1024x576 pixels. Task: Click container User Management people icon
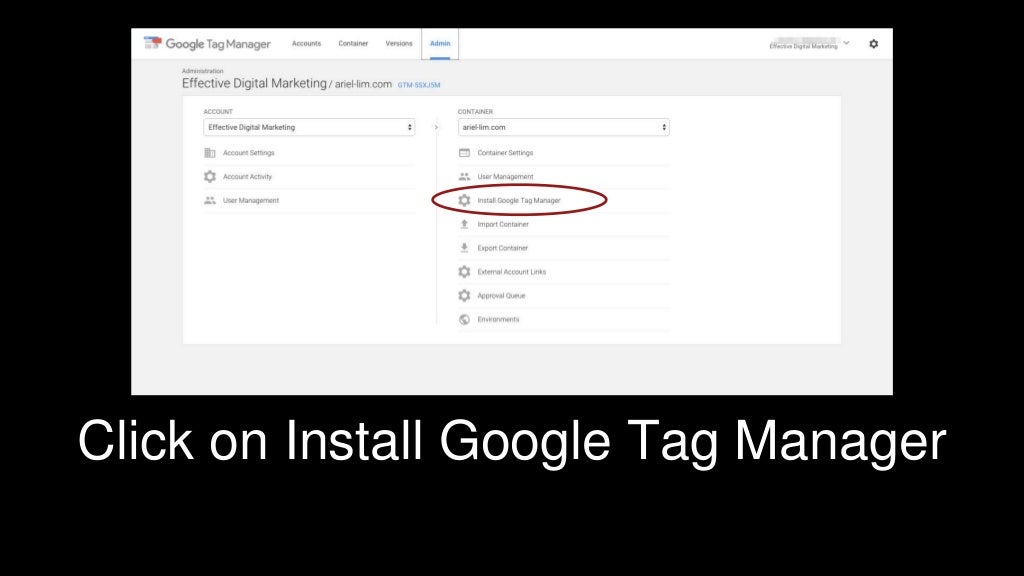(464, 176)
